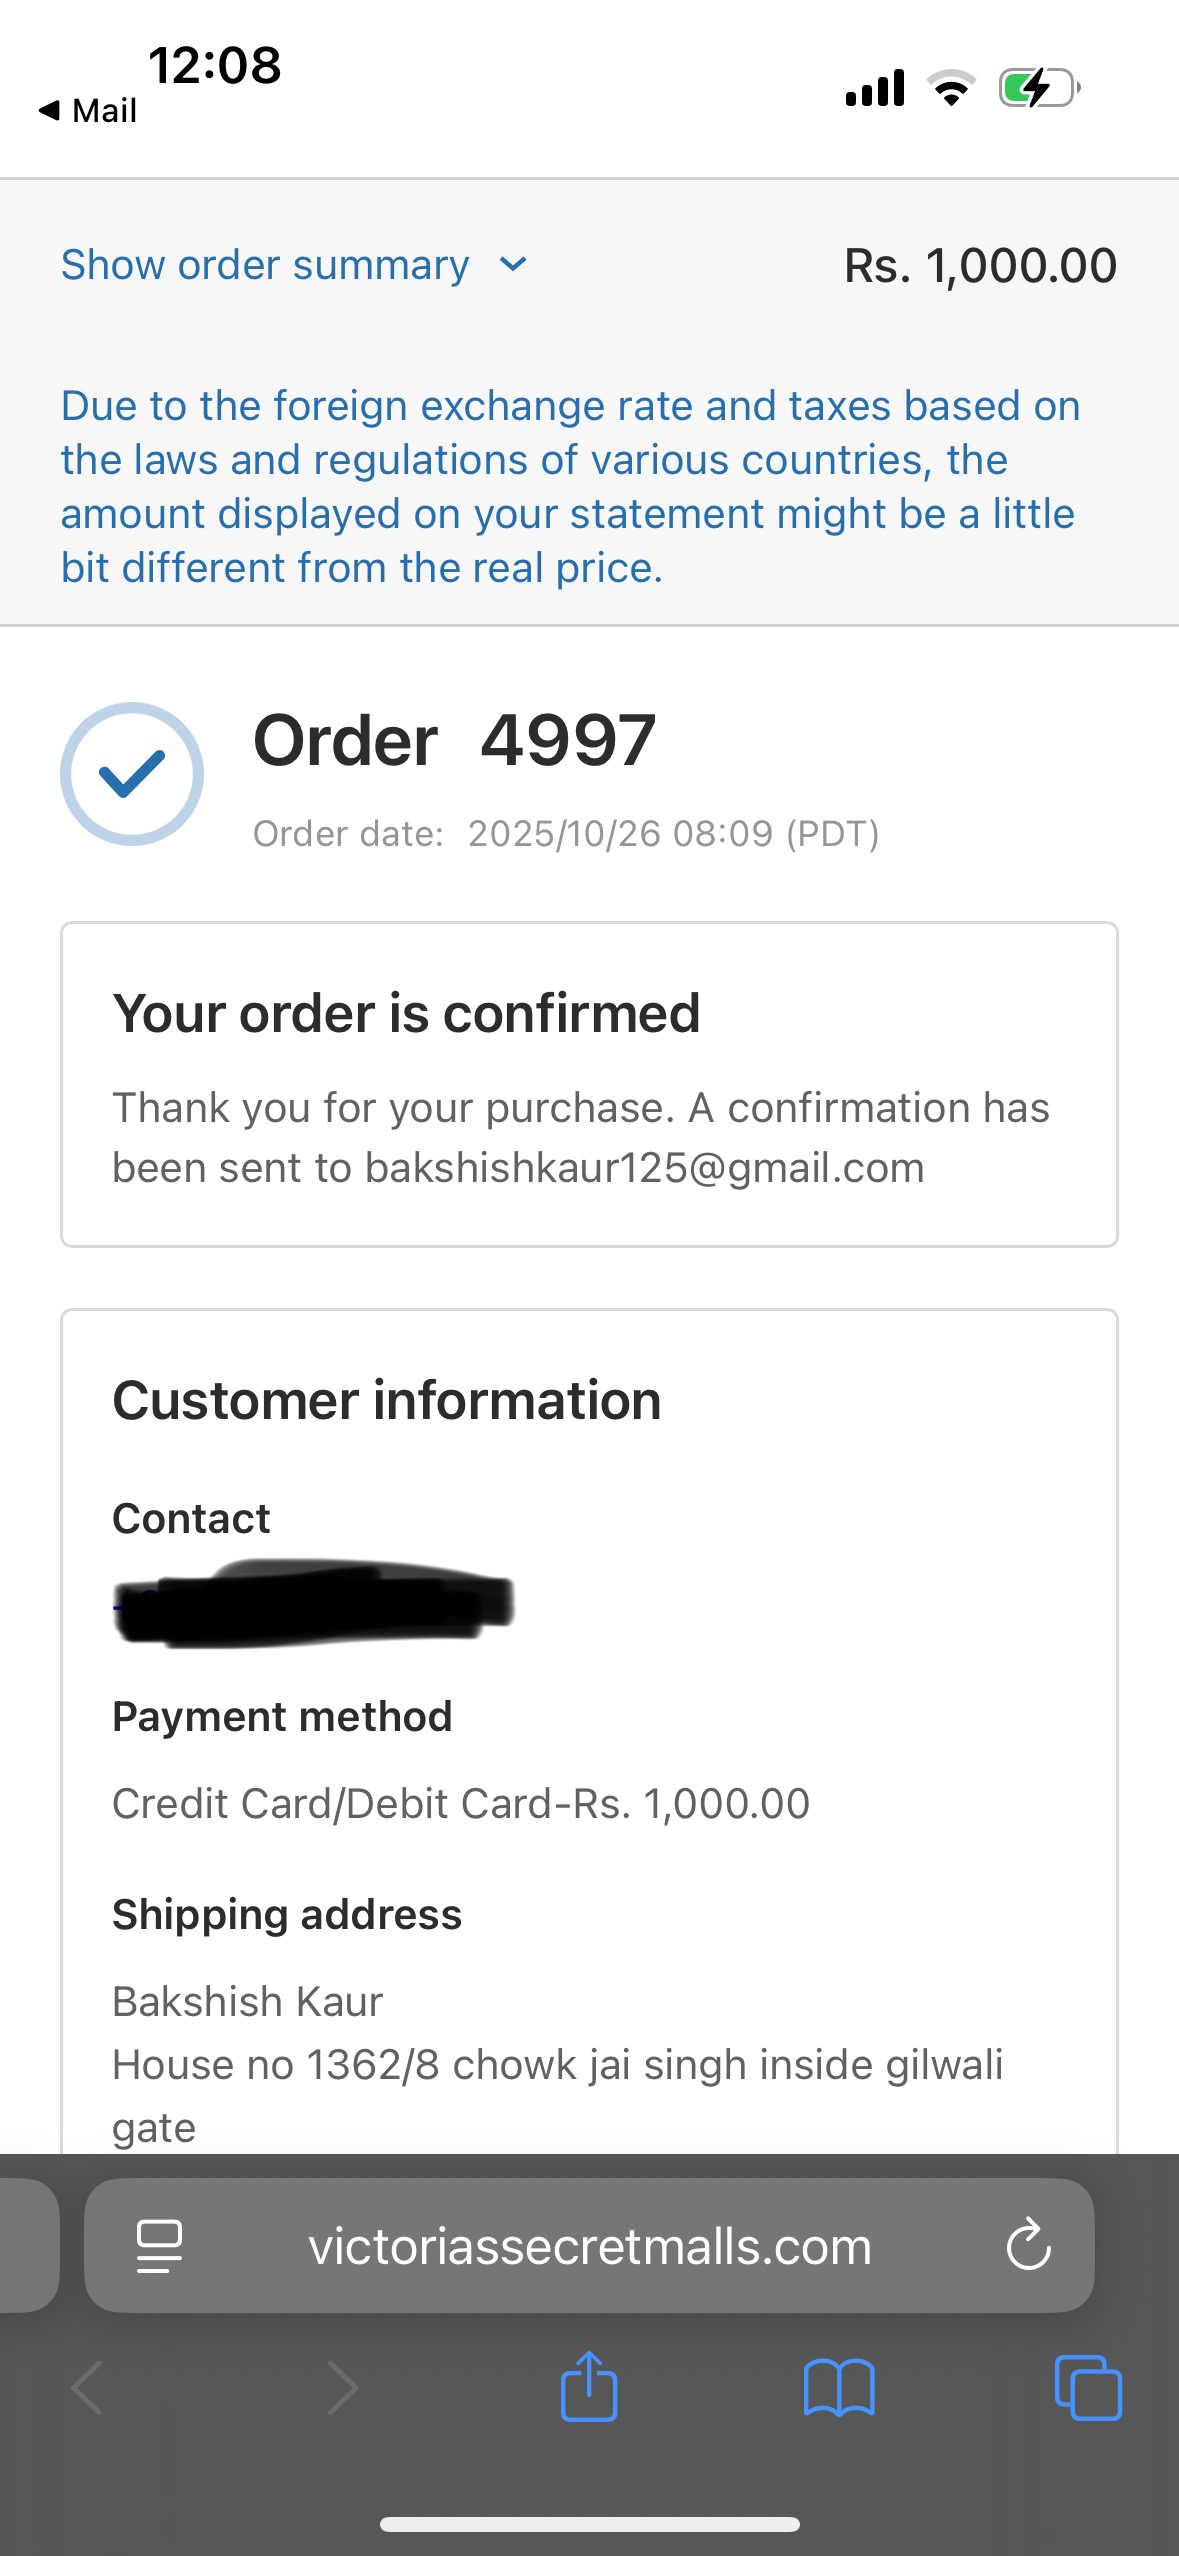The height and width of the screenshot is (2556, 1179).
Task: Tap the Rs. 1,000.00 order total
Action: [x=980, y=266]
